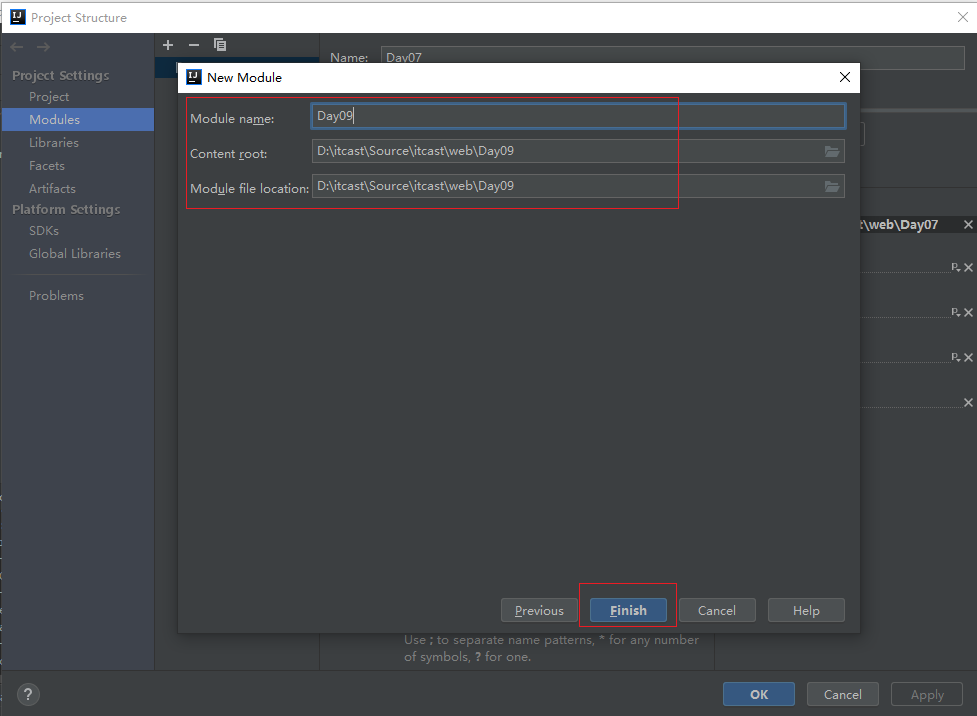Open the second folder properties dropdown
Viewport: 977px width, 716px height.
955,313
